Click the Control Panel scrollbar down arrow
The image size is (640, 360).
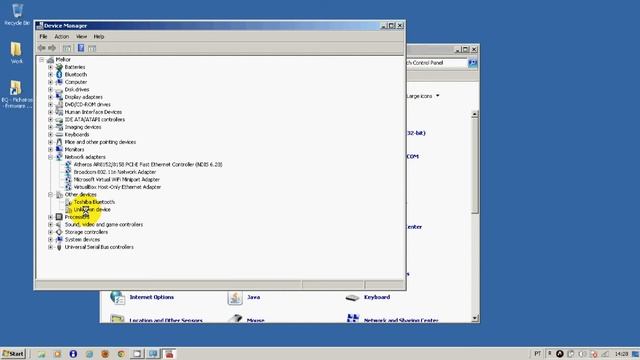tap(475, 318)
